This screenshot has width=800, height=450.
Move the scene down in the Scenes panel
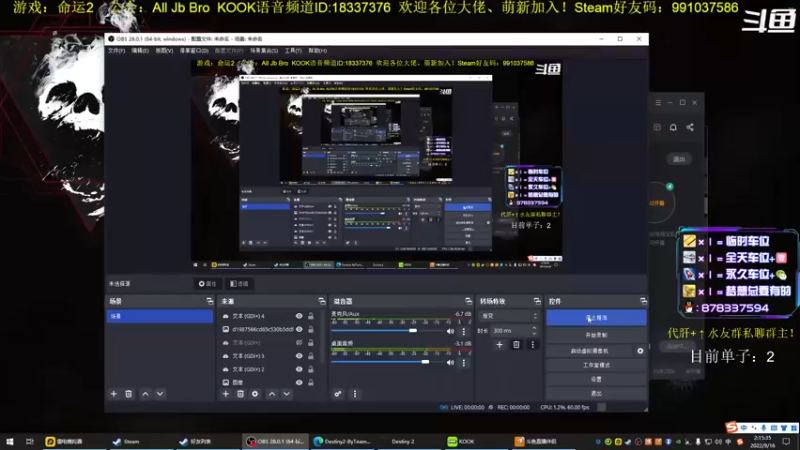(160, 394)
